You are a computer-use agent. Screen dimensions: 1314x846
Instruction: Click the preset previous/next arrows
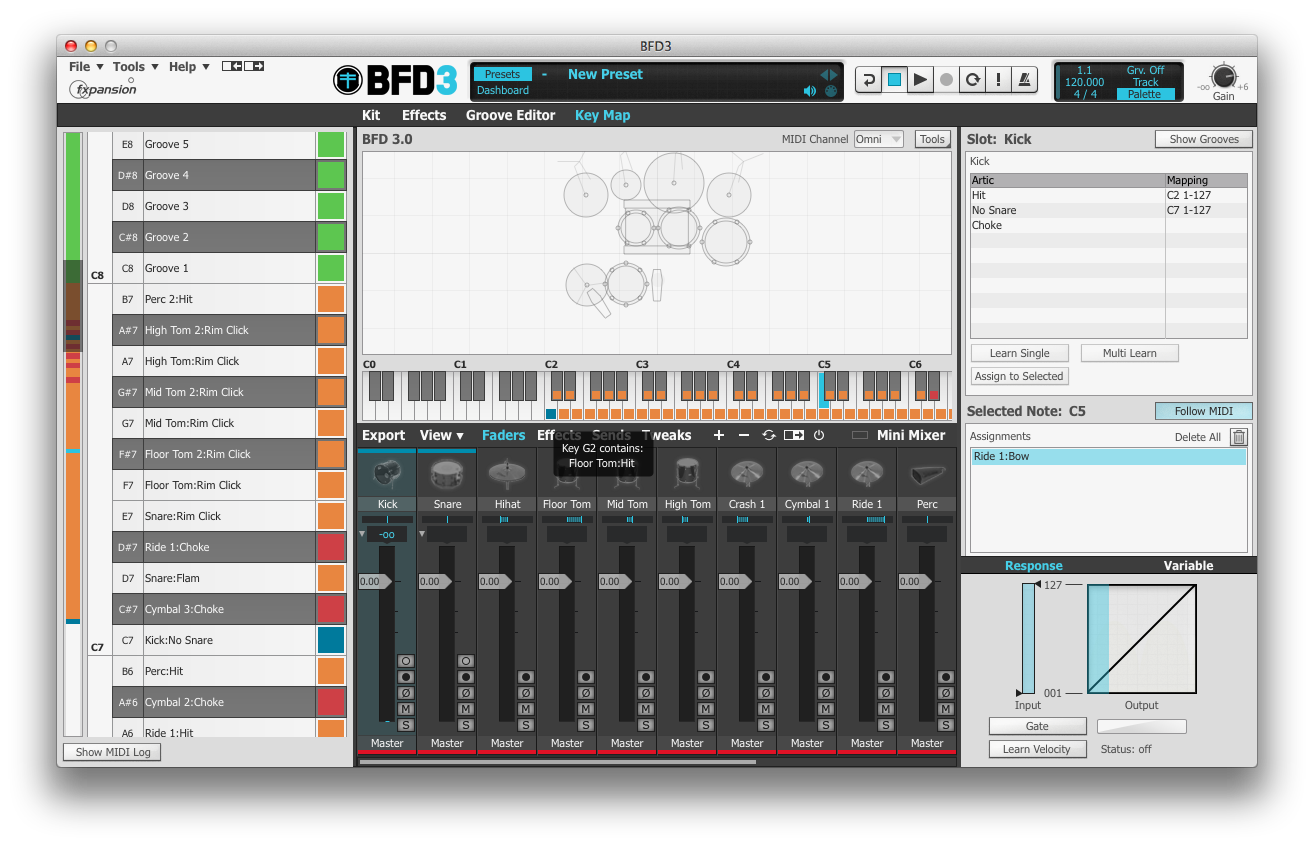tap(829, 75)
